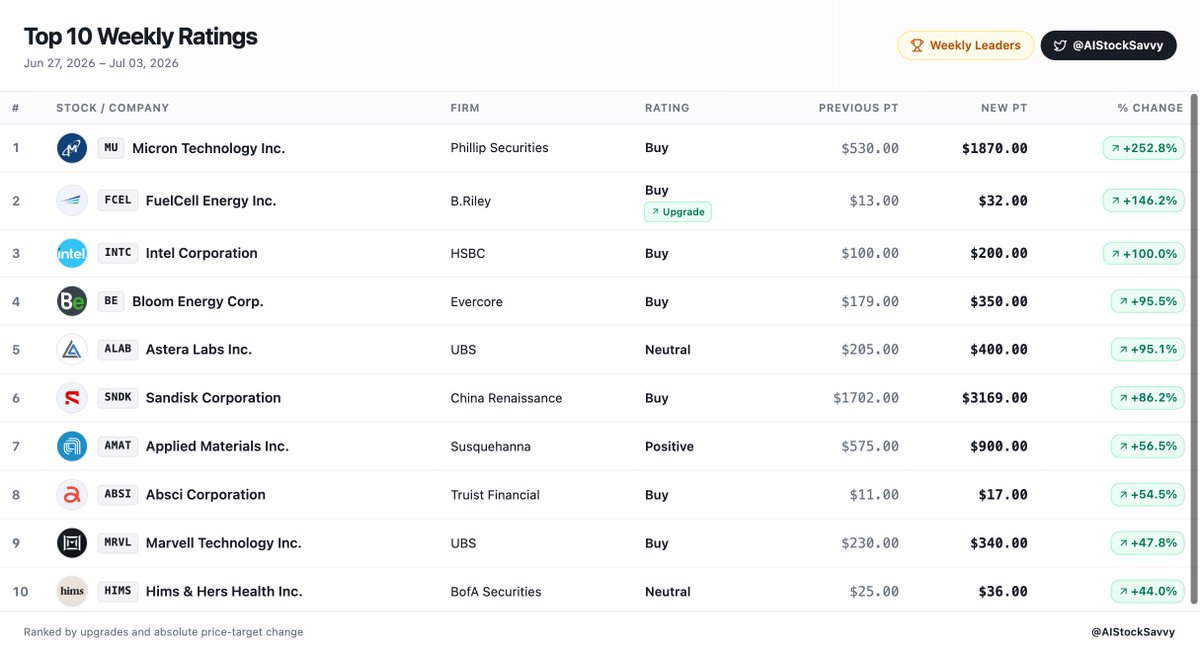The image size is (1200, 652).
Task: Click the China Renaissance firm cell
Action: pos(506,398)
